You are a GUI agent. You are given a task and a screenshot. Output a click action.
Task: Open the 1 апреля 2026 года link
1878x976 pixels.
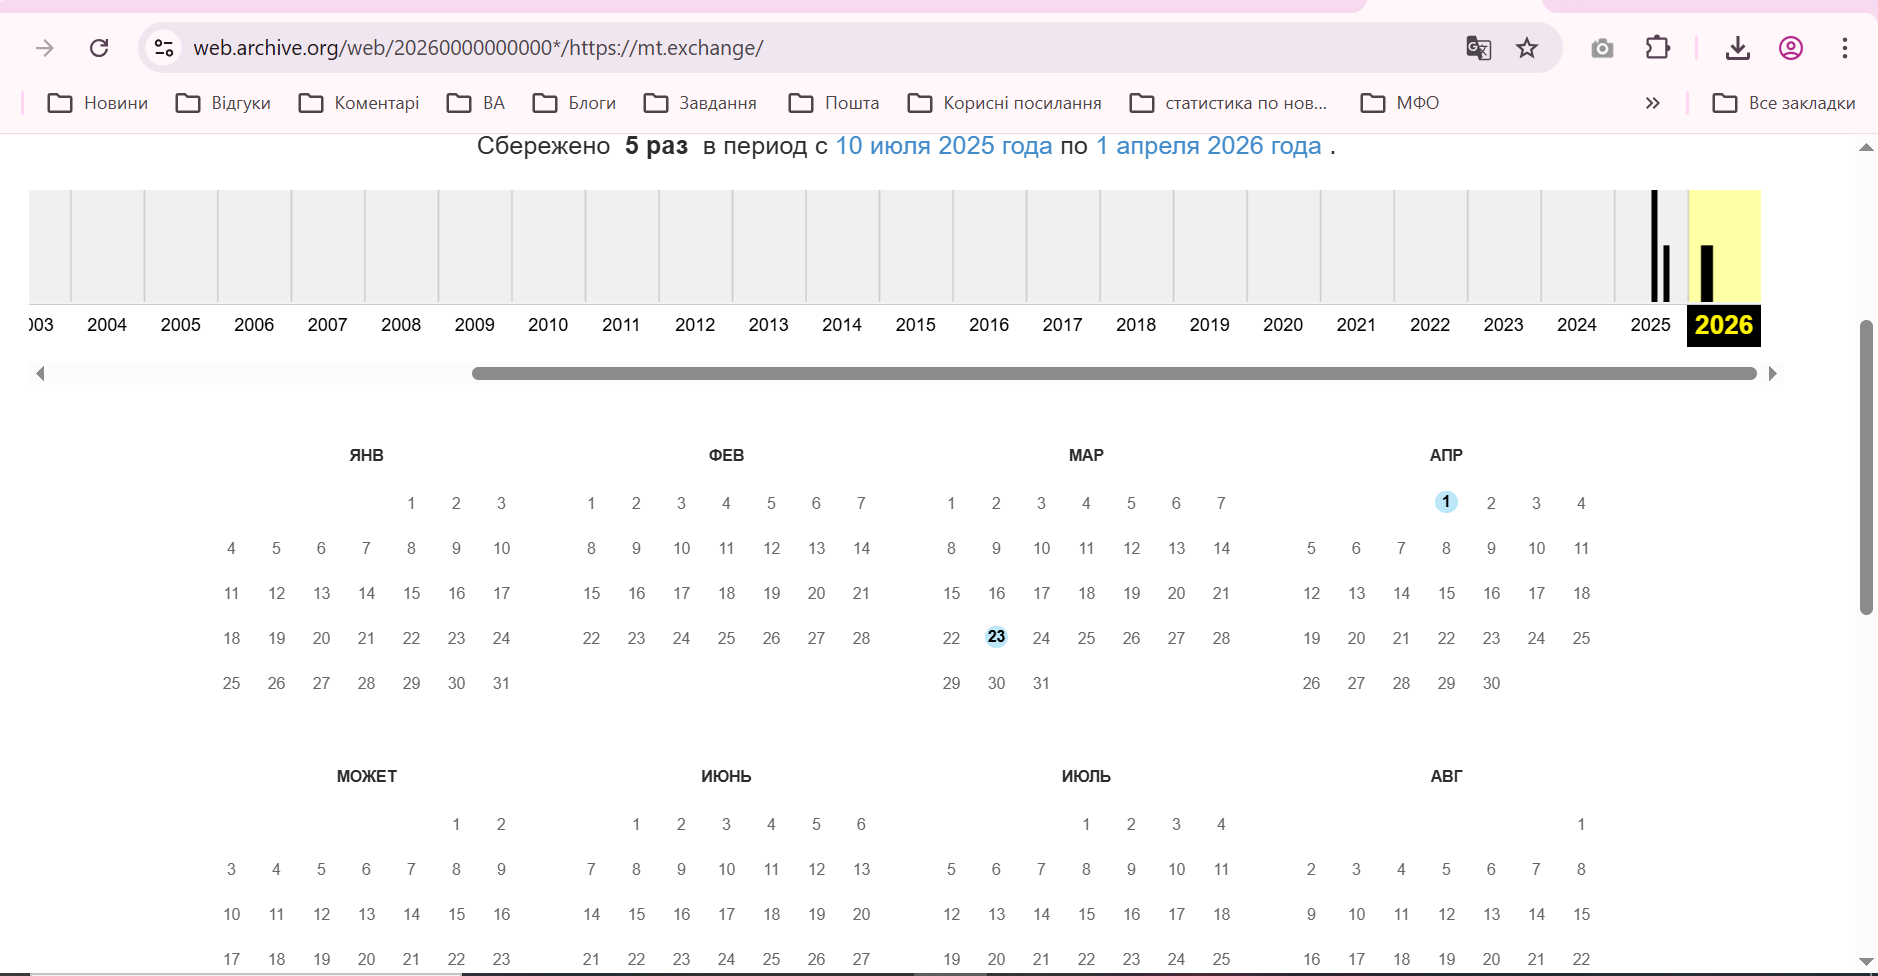click(x=1209, y=146)
